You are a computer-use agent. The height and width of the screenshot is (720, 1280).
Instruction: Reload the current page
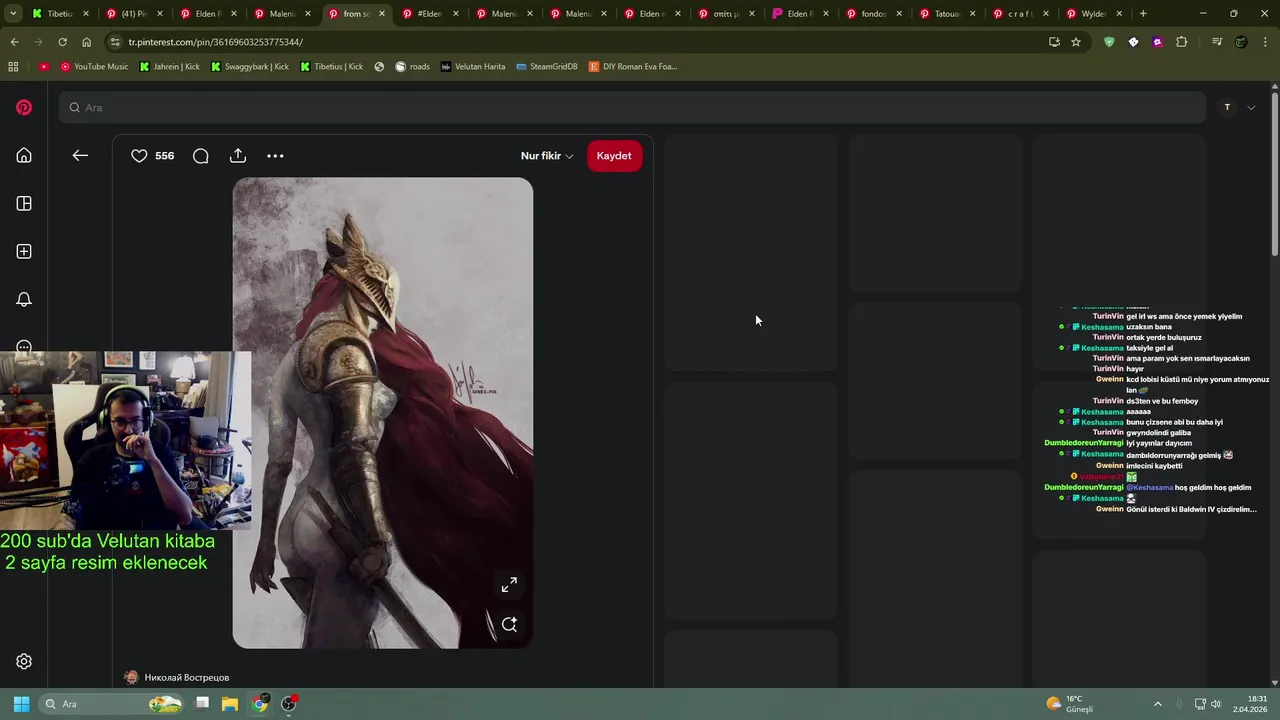pos(62,42)
